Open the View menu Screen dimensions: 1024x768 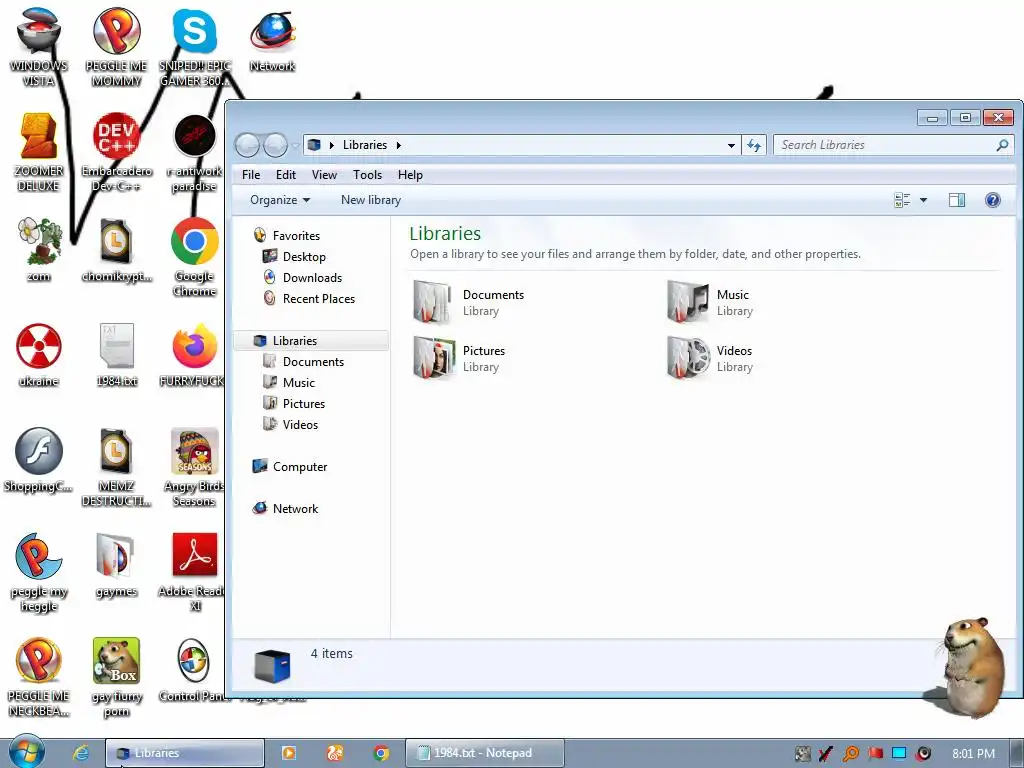(324, 175)
